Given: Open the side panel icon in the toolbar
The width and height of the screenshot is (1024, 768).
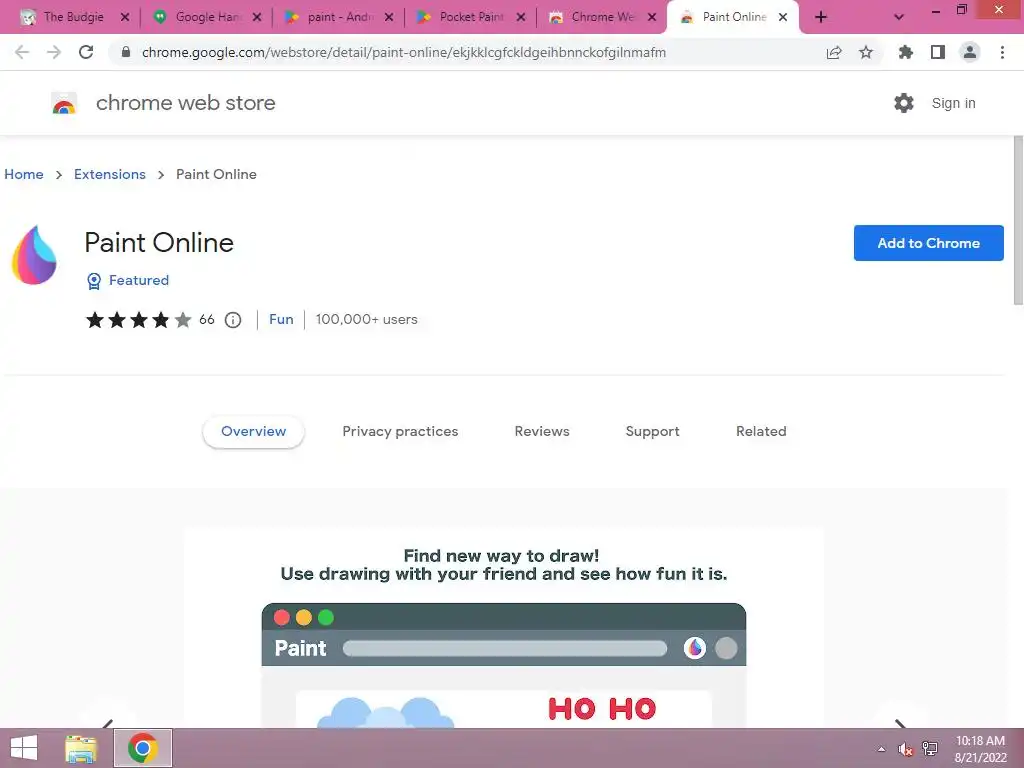Looking at the screenshot, I should point(938,52).
